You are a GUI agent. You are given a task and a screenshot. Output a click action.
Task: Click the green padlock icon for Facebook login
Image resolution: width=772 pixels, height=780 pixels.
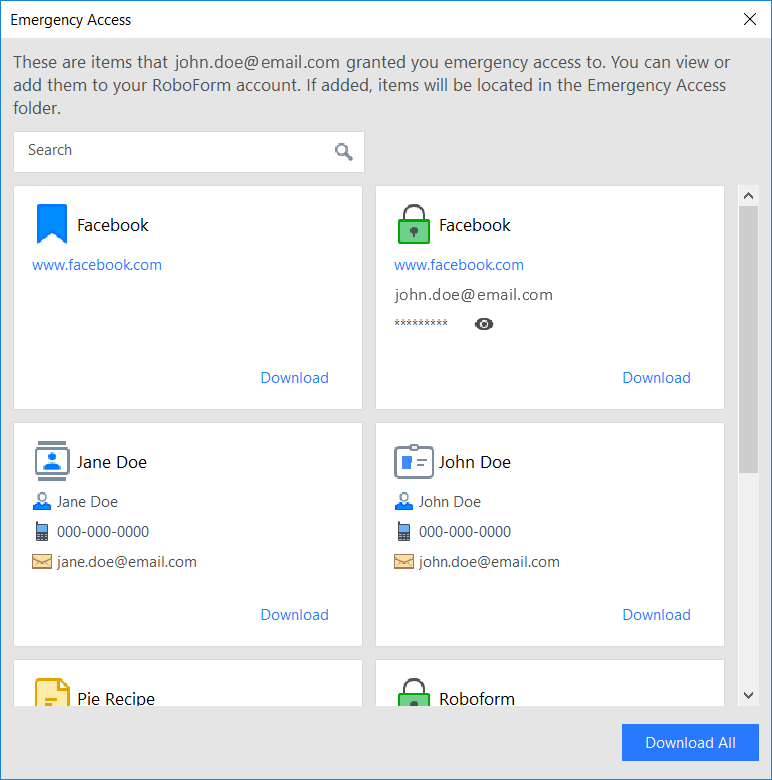(414, 224)
